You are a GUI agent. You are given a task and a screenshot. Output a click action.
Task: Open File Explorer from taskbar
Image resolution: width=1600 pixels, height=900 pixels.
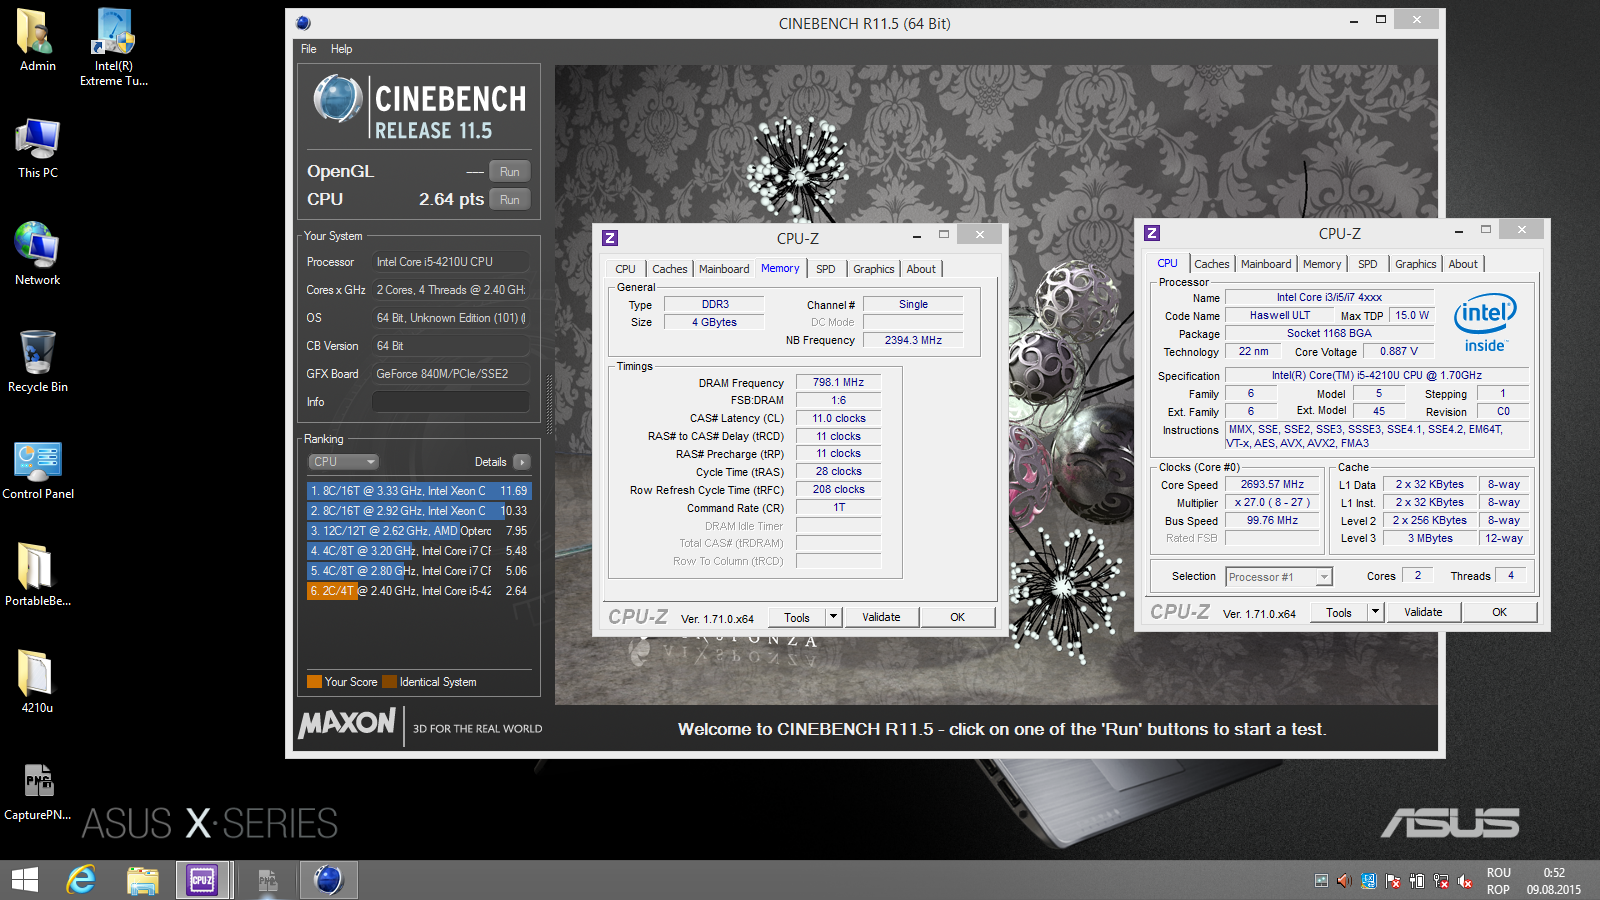[x=142, y=880]
